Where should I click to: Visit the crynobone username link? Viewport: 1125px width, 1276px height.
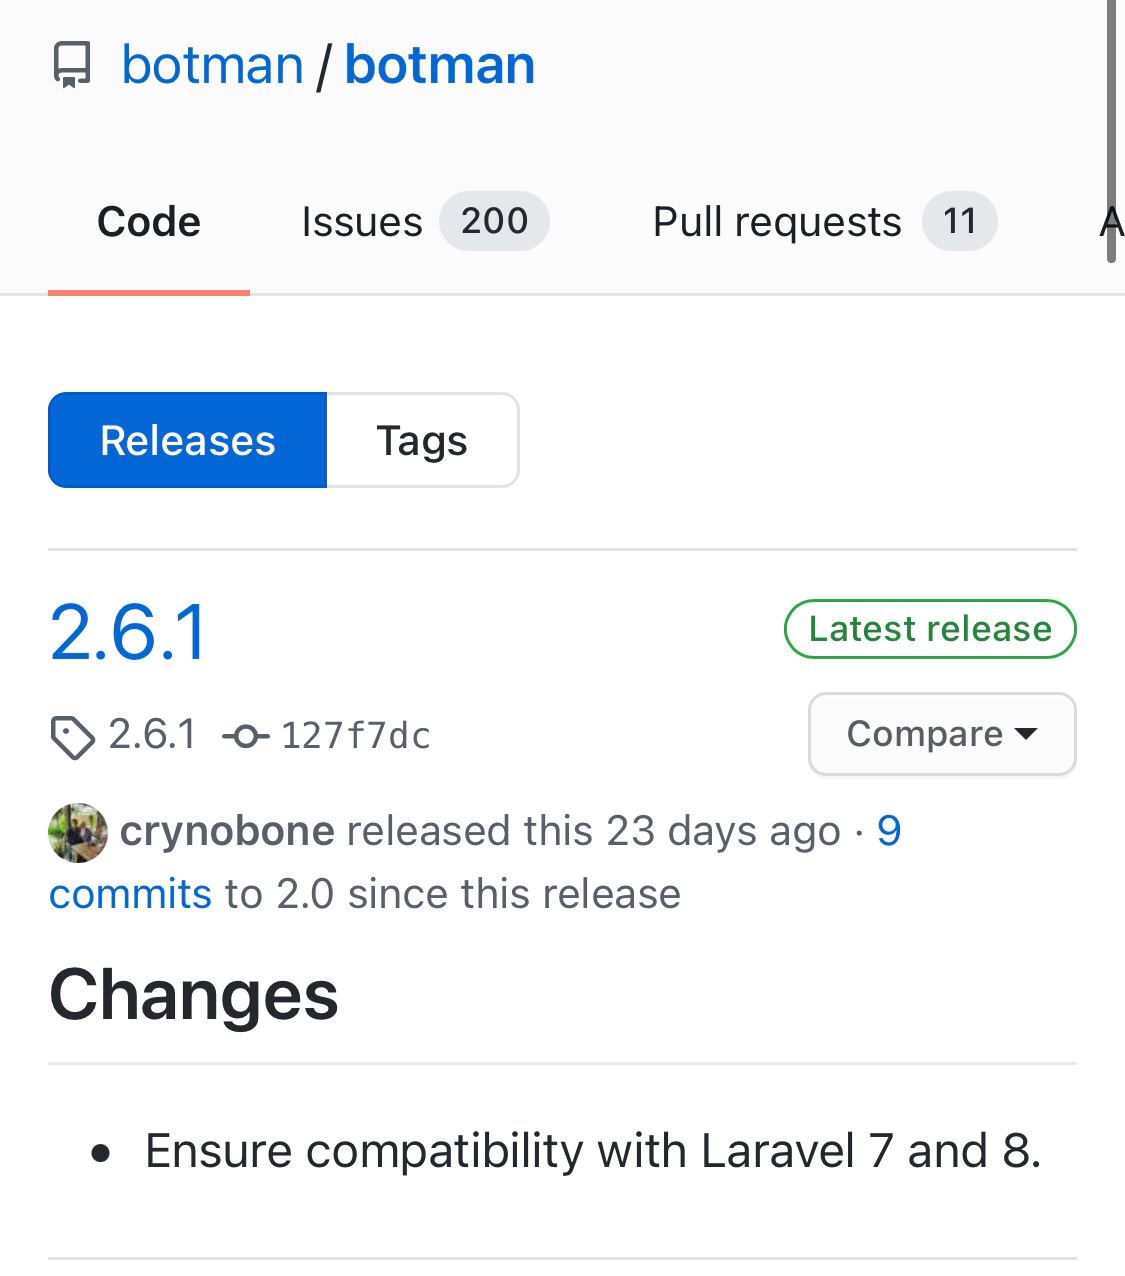click(227, 831)
